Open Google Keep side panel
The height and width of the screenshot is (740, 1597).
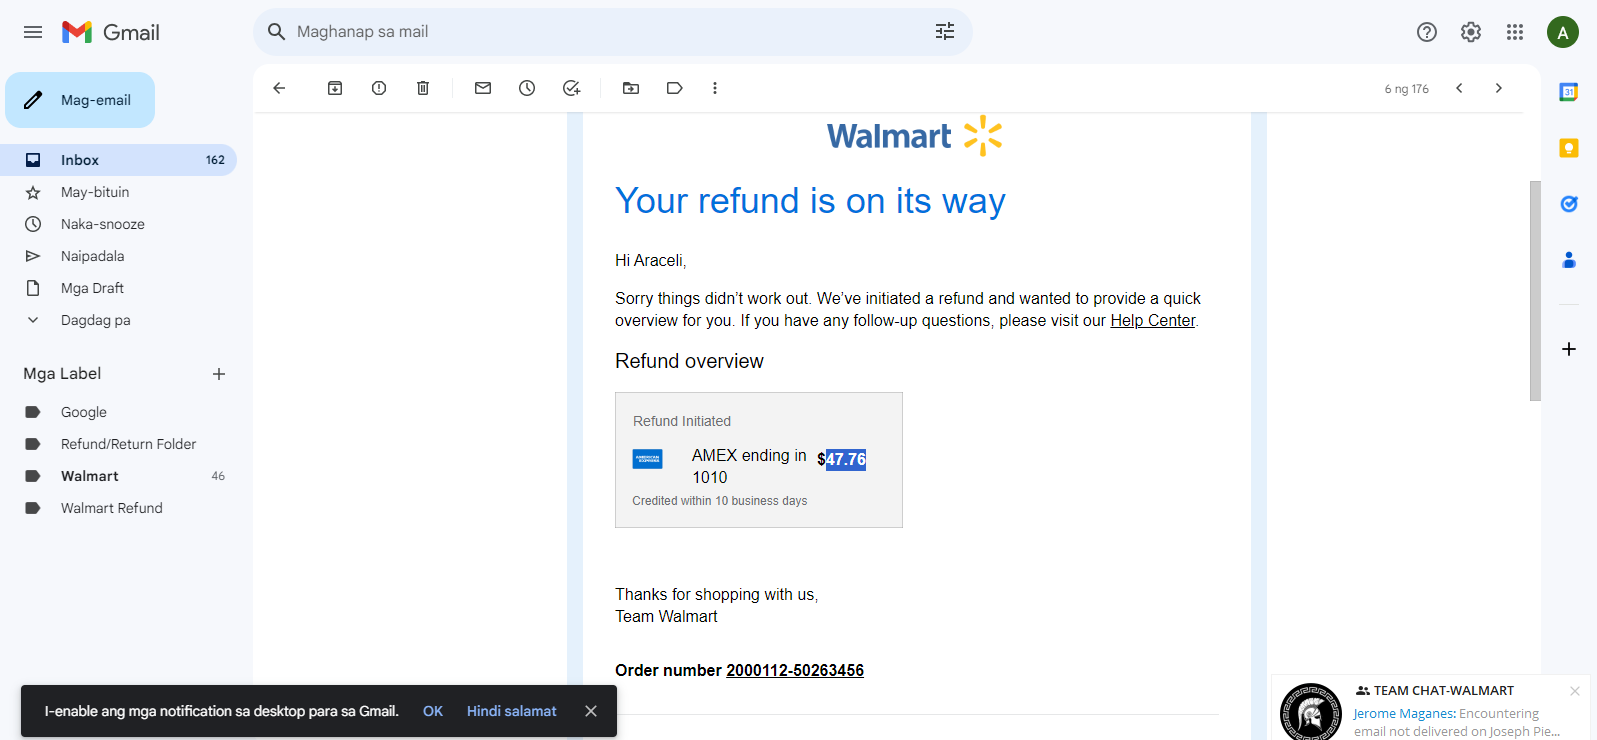(x=1569, y=148)
